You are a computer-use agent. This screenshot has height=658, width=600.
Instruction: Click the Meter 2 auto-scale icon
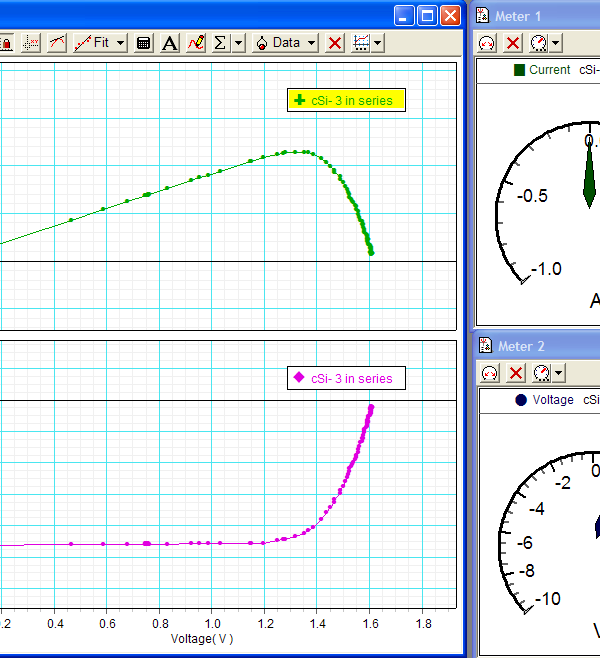[489, 373]
